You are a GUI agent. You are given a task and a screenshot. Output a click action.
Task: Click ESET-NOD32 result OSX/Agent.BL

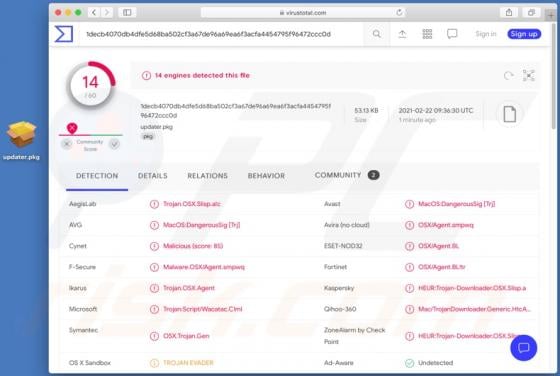click(438, 246)
